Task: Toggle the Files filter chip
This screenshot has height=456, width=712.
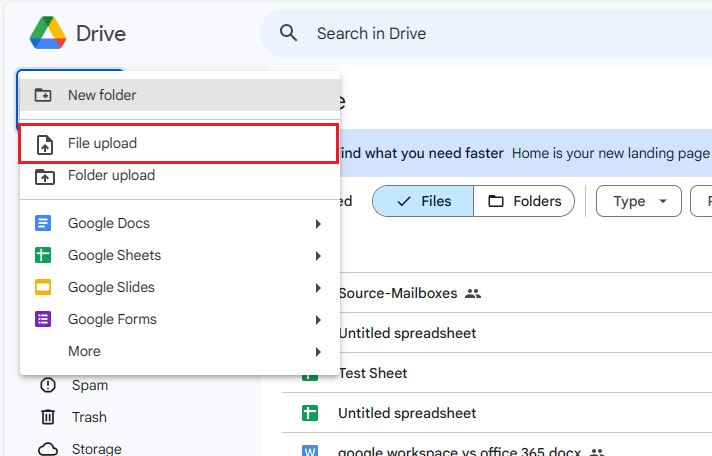Action: (423, 201)
